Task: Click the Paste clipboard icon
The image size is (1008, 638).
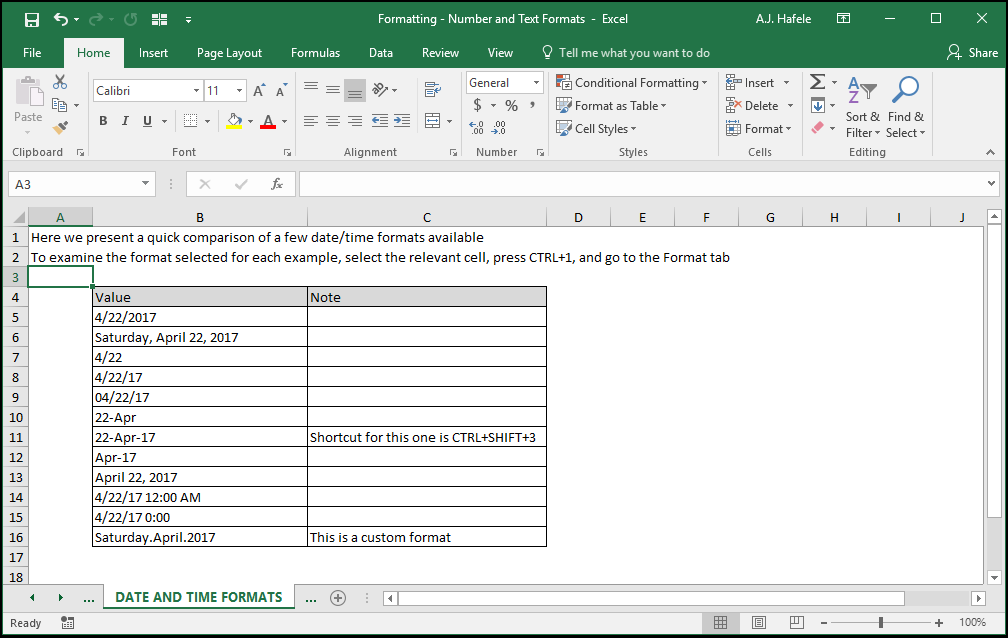Action: pyautogui.click(x=28, y=92)
